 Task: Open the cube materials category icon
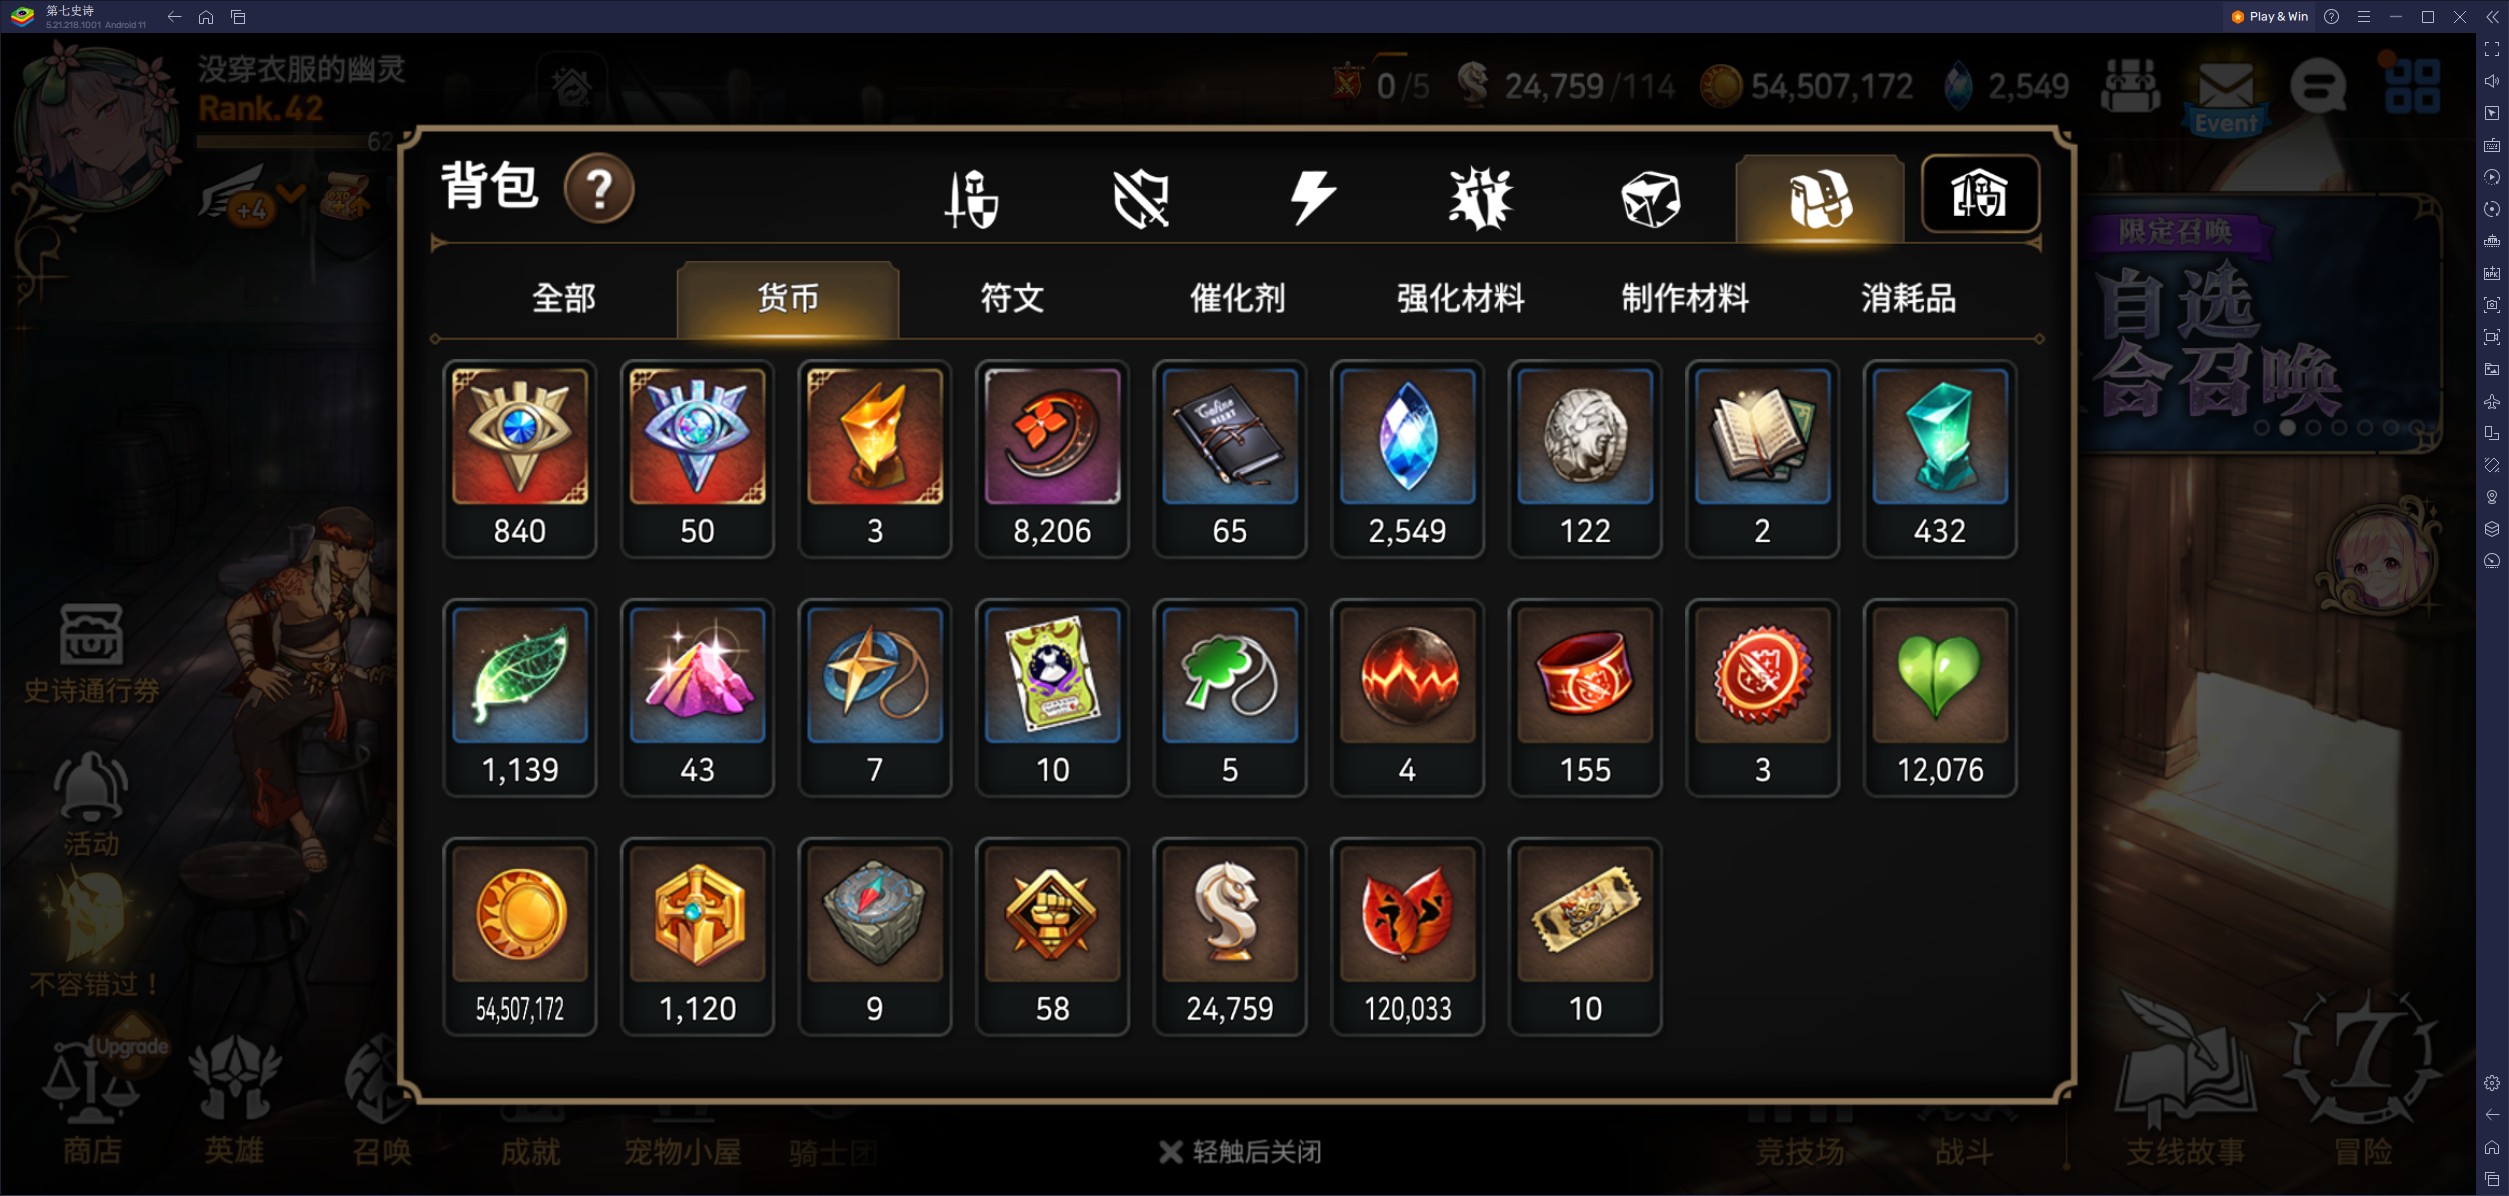click(1650, 198)
